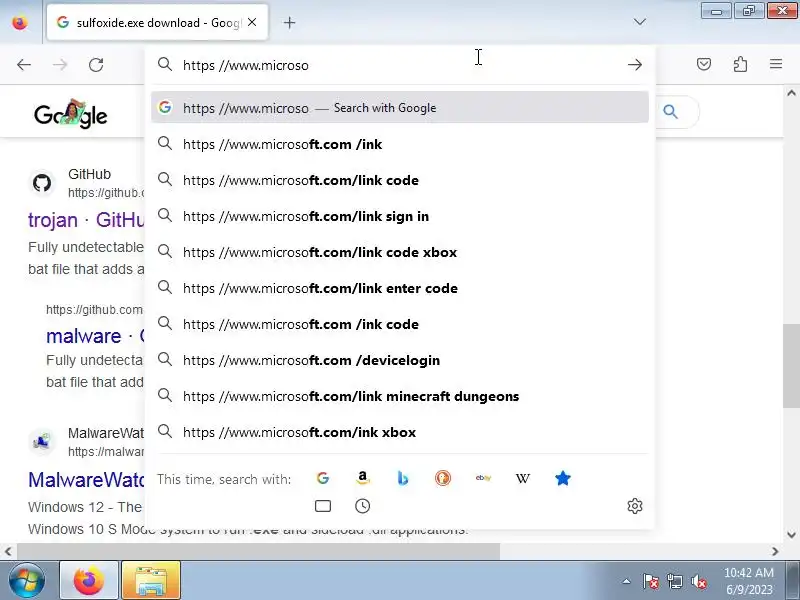Image resolution: width=800 pixels, height=600 pixels.
Task: Choose suggestion 'microsoft.com/ink xbox'
Action: [399, 432]
